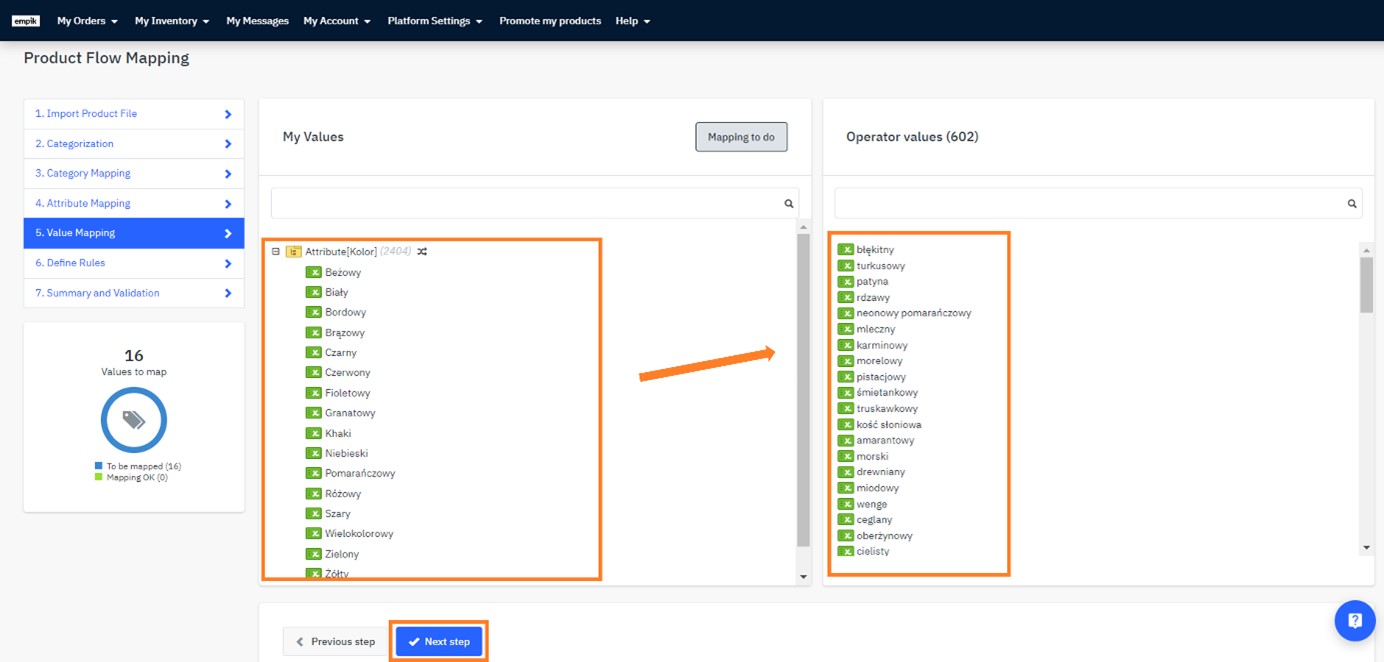The height and width of the screenshot is (662, 1384).
Task: Click the empik logo
Action: [x=26, y=21]
